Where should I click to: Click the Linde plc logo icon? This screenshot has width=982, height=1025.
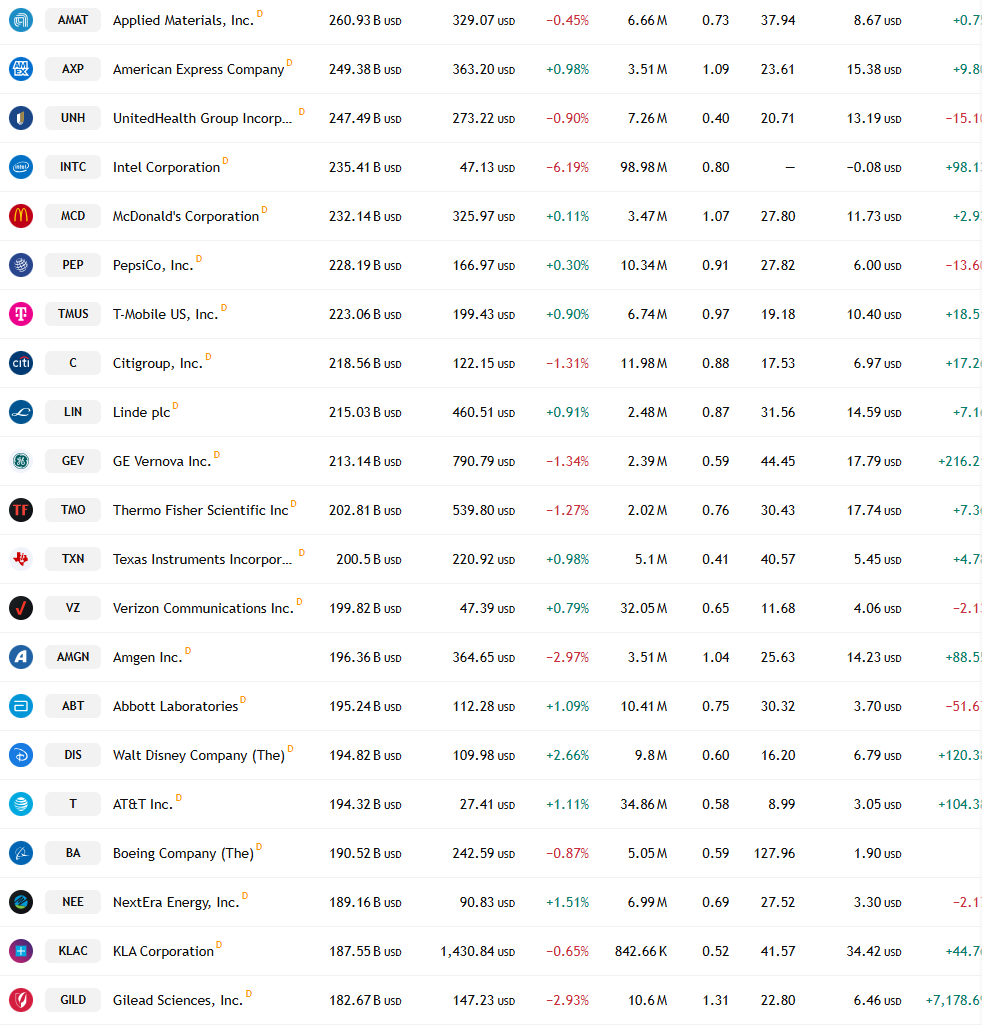[21, 412]
